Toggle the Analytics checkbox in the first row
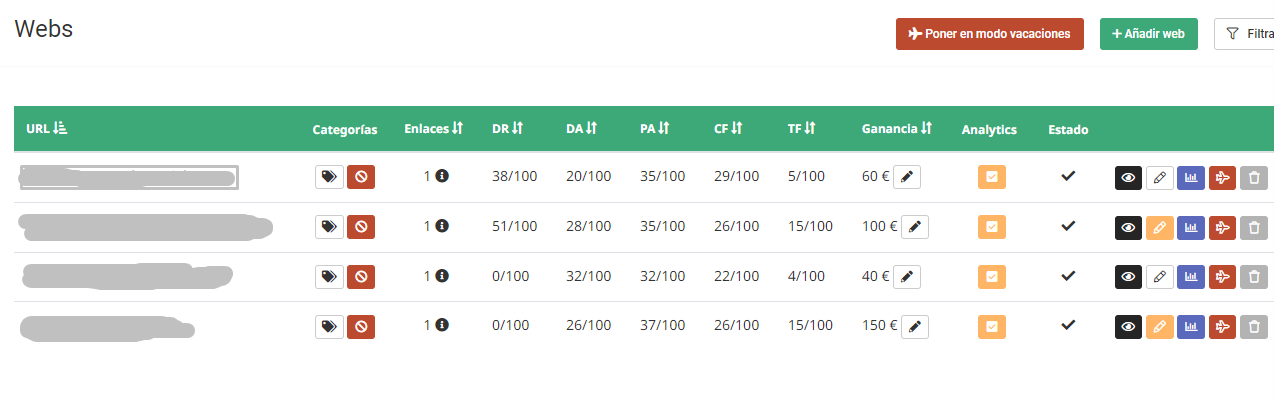Image resolution: width=1274 pixels, height=405 pixels. 991,177
